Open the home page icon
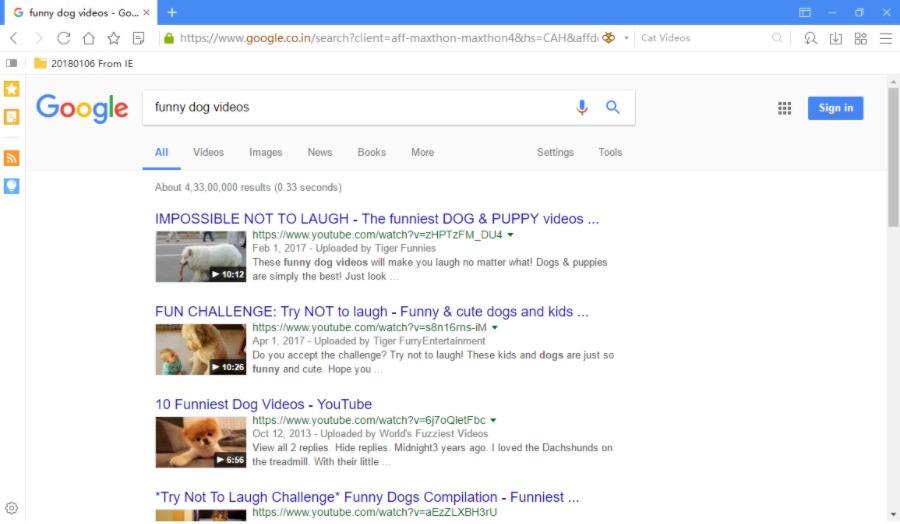This screenshot has width=900, height=524. [x=88, y=38]
